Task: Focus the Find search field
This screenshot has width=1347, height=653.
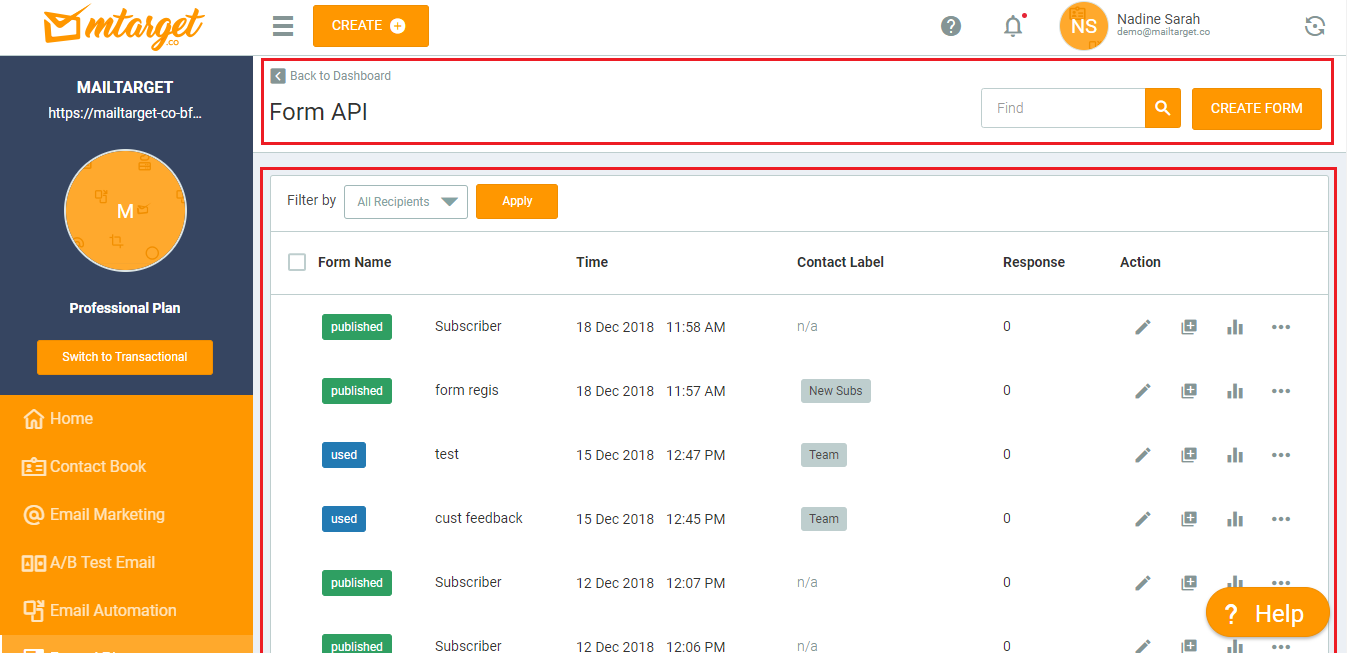Action: coord(1063,108)
